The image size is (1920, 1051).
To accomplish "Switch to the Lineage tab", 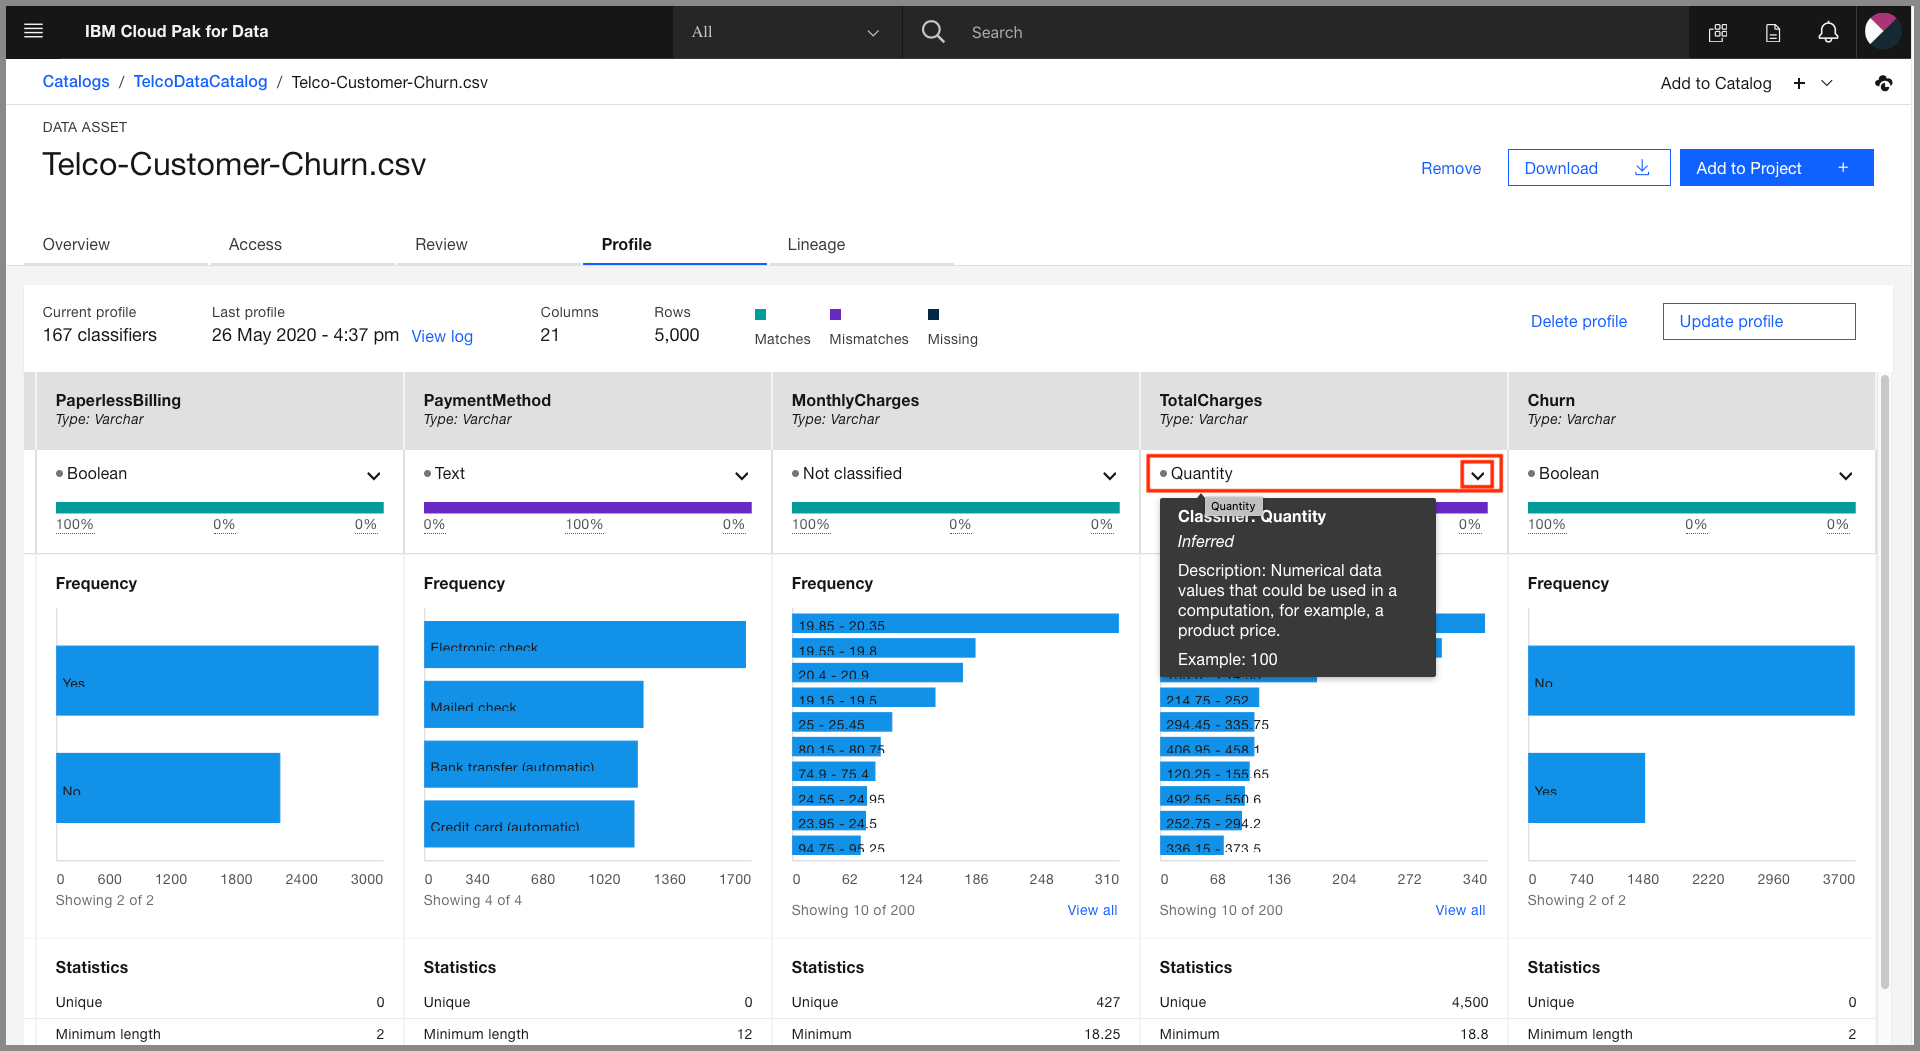I will 816,244.
